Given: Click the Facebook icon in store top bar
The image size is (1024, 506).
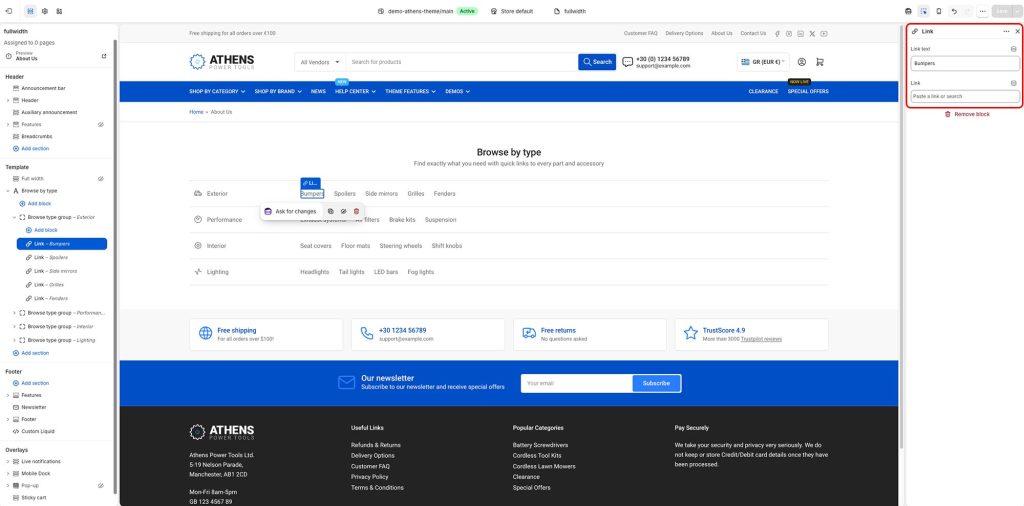Looking at the screenshot, I should 777,33.
